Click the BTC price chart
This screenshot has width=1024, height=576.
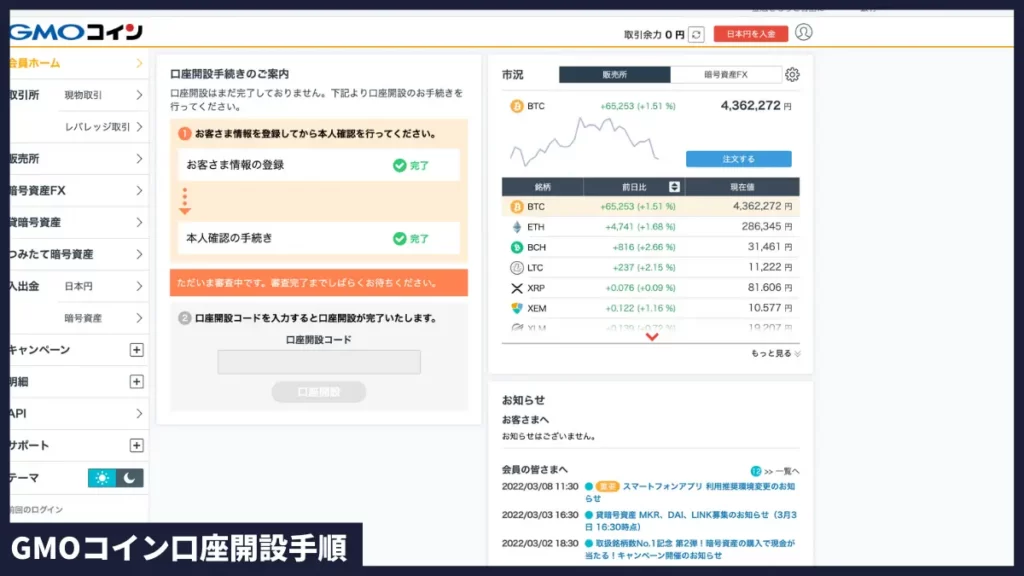point(584,141)
